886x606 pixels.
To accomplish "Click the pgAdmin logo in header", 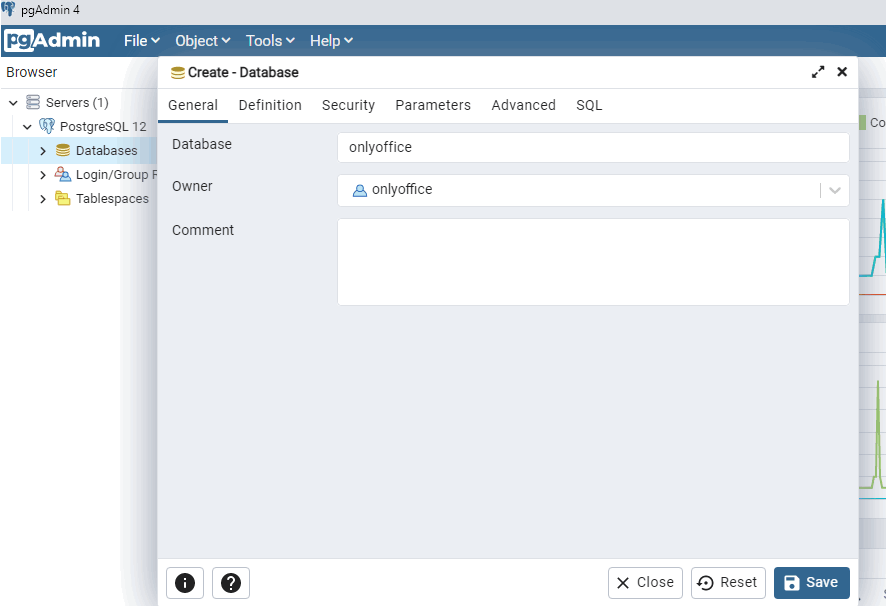I will click(x=52, y=41).
